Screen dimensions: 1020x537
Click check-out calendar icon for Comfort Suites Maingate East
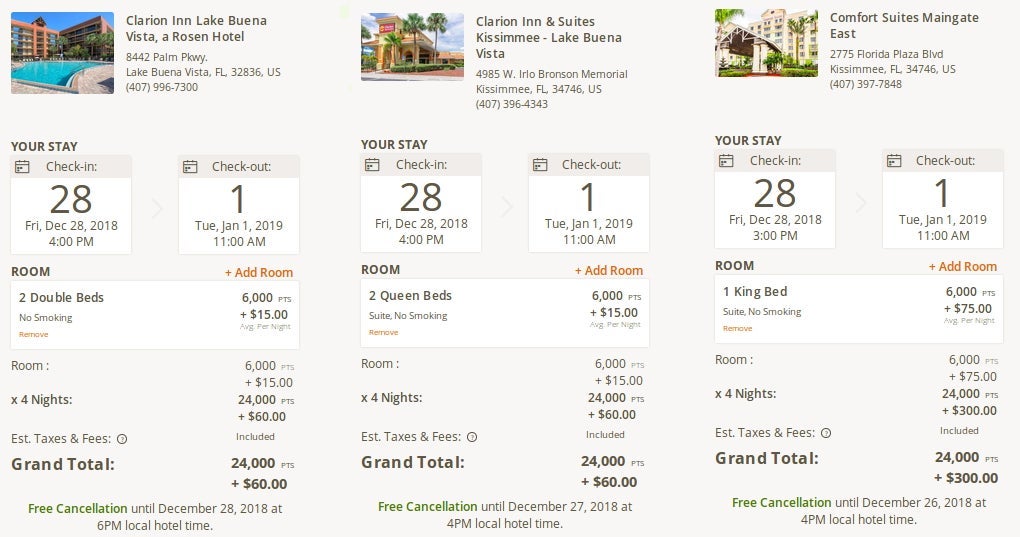tap(894, 161)
